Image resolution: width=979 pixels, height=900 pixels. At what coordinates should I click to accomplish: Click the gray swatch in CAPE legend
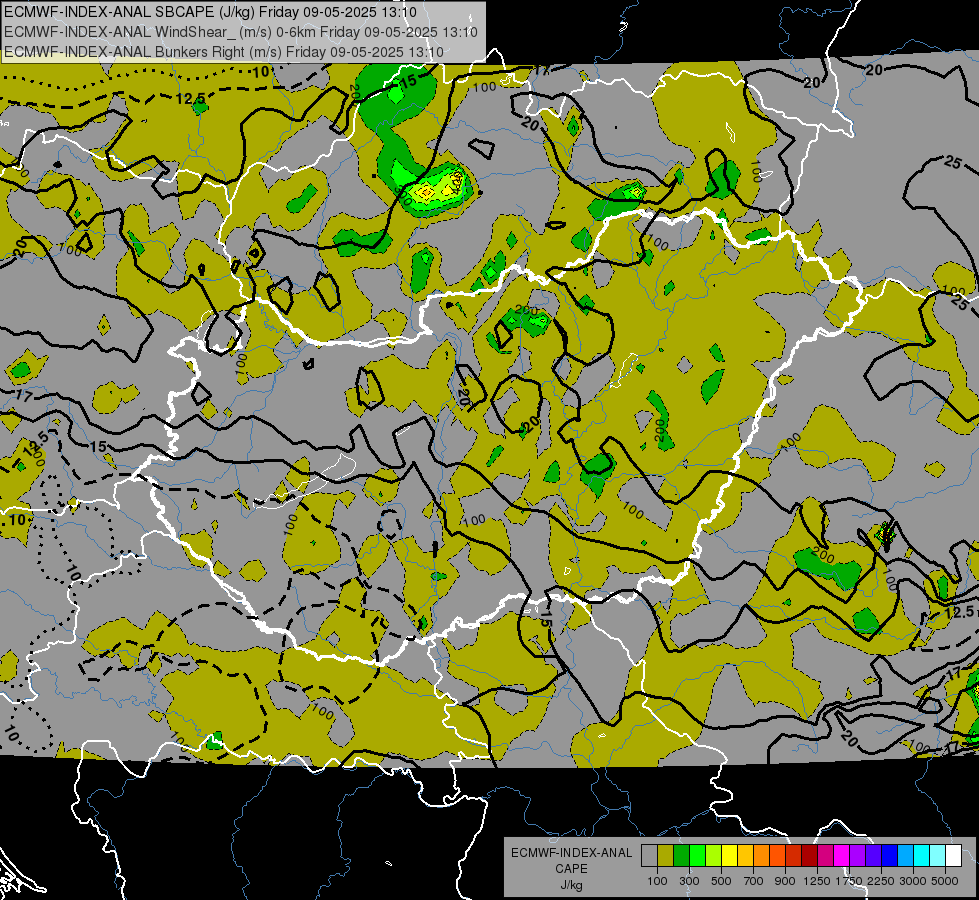pyautogui.click(x=649, y=856)
